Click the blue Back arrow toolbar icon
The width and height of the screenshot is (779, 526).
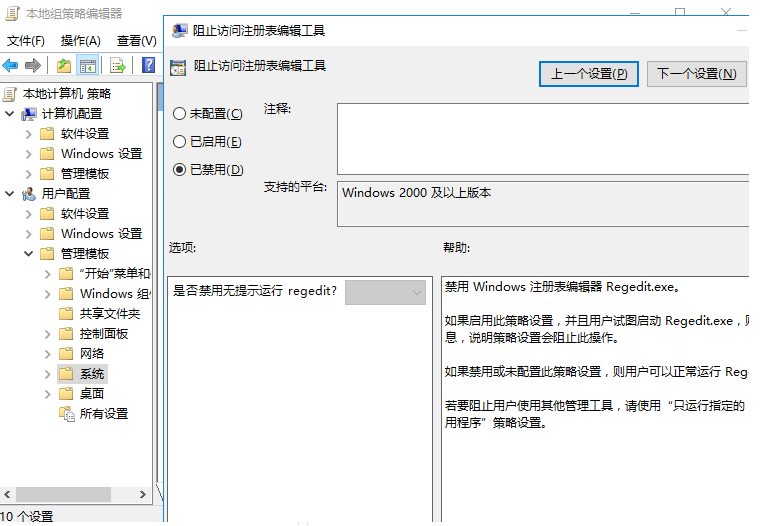[x=11, y=66]
